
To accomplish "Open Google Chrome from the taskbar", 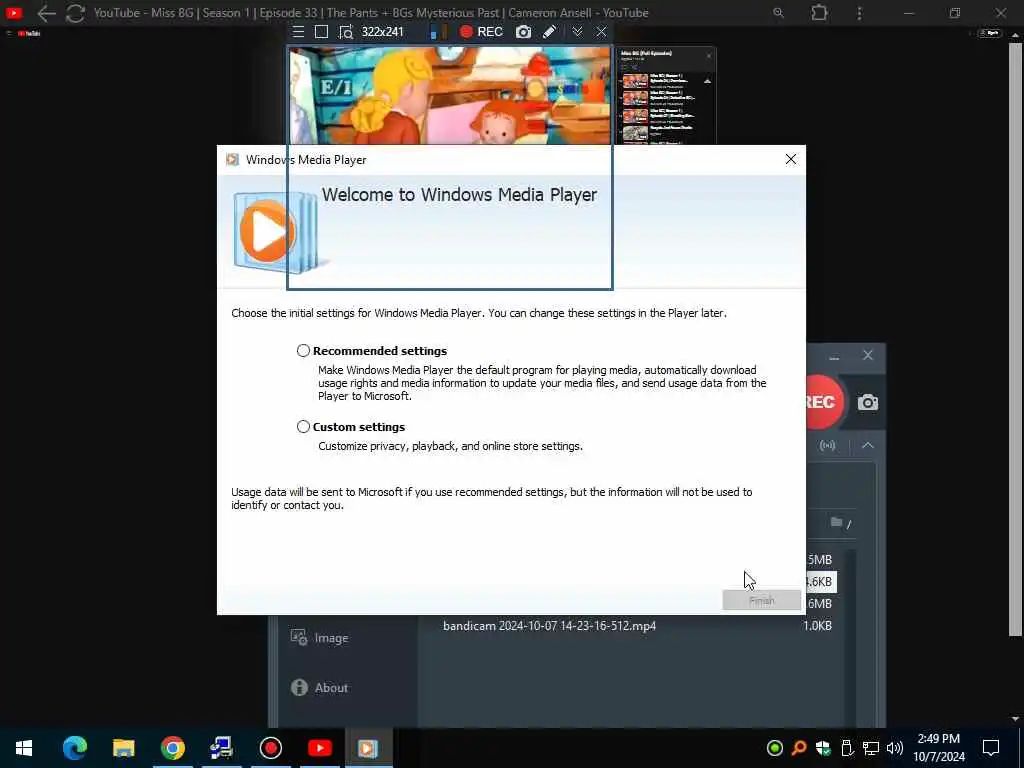I will pyautogui.click(x=172, y=748).
